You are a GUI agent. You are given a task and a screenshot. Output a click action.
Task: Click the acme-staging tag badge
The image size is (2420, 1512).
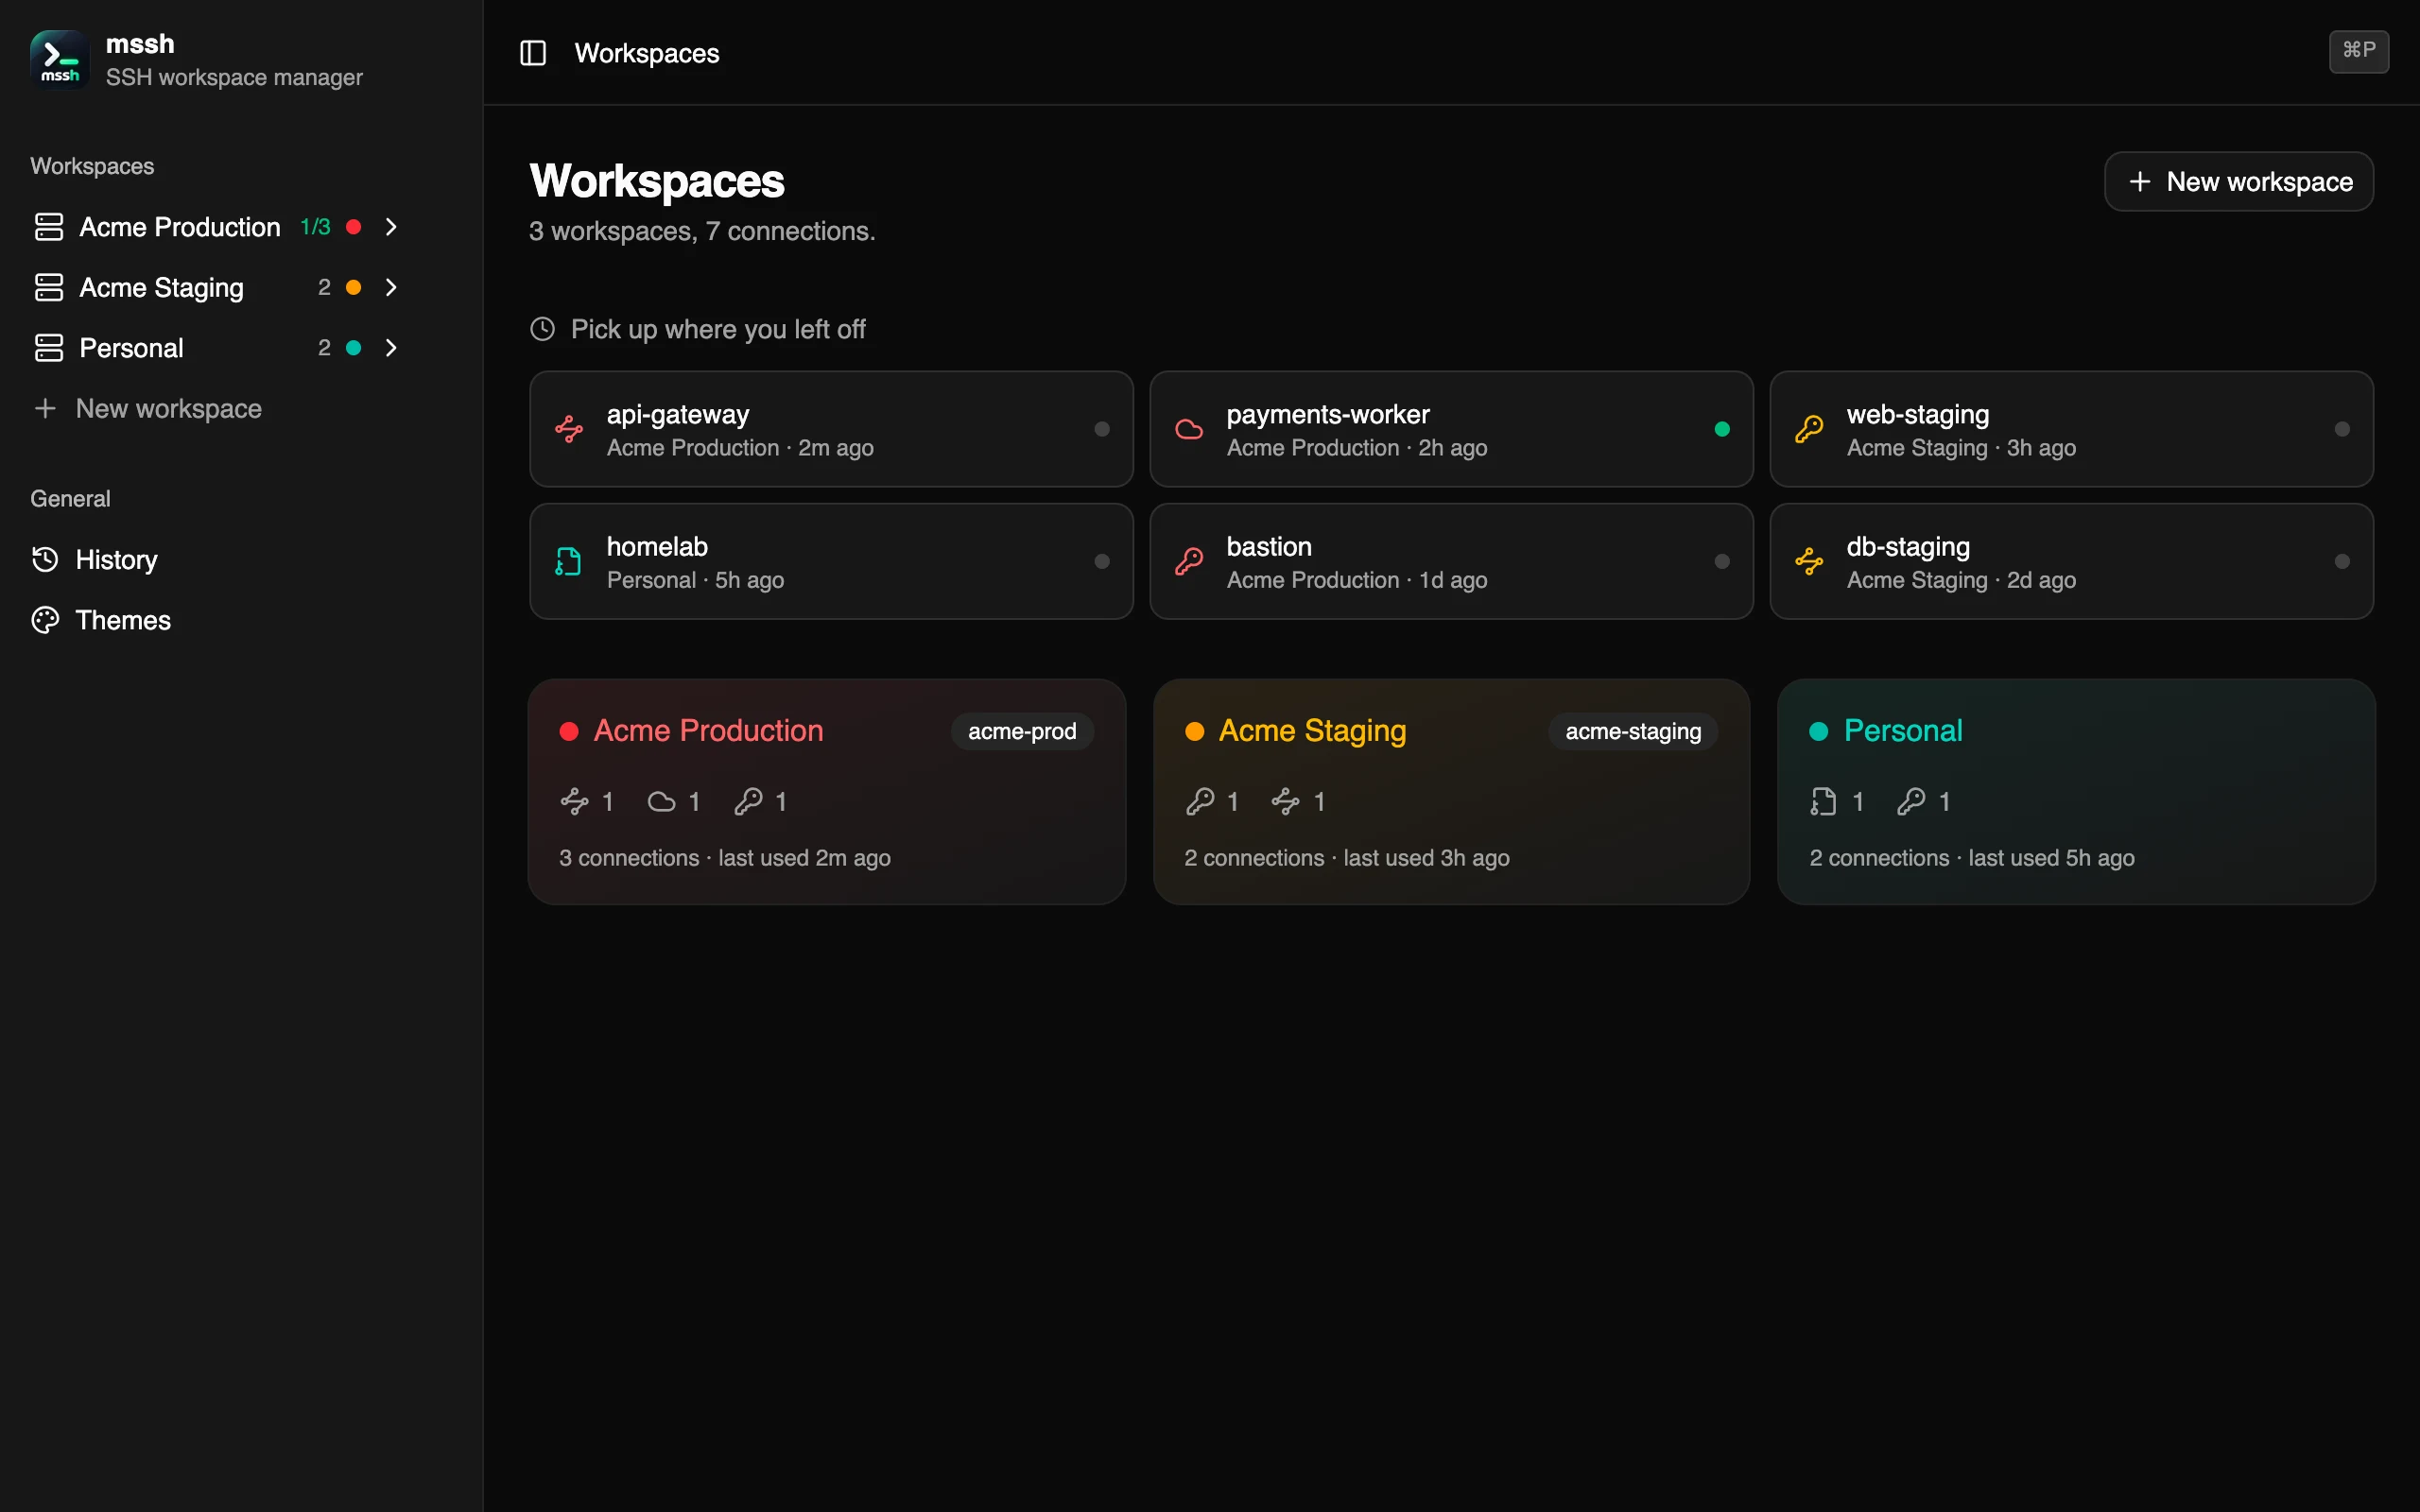pos(1633,731)
